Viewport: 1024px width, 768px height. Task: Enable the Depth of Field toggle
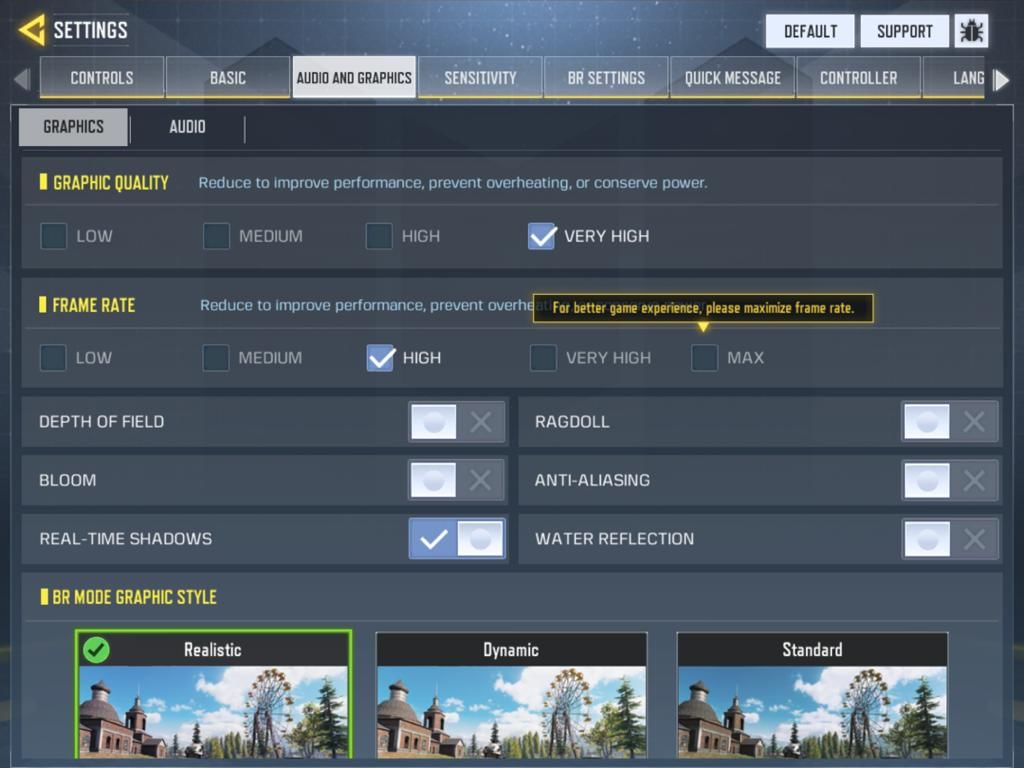pyautogui.click(x=457, y=422)
